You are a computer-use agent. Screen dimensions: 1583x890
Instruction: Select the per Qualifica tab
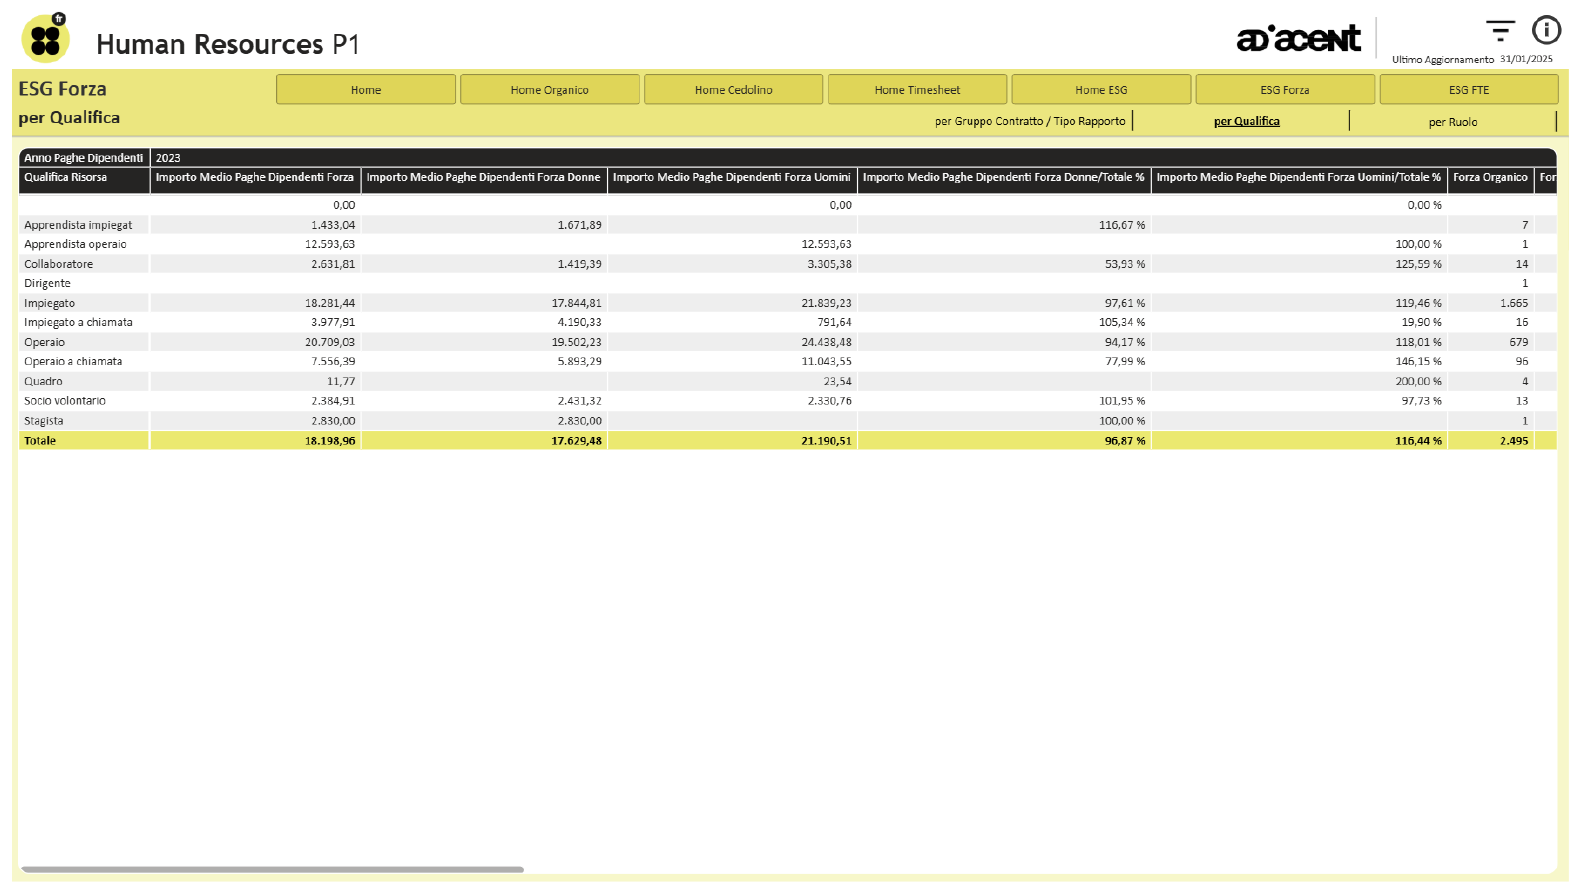pyautogui.click(x=1246, y=122)
